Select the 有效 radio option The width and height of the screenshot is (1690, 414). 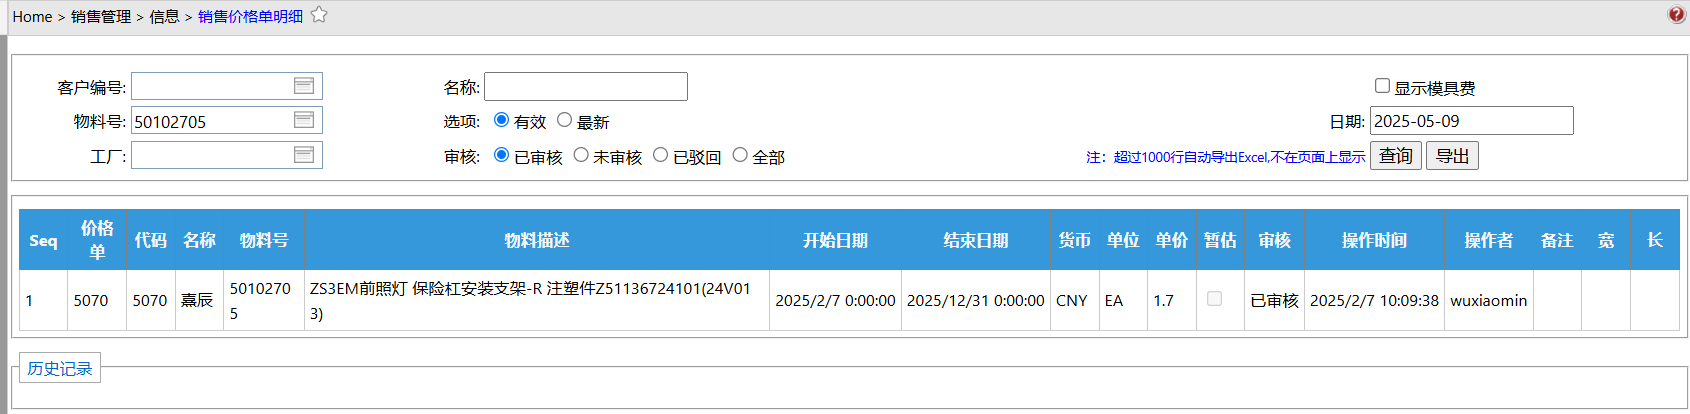pos(502,120)
